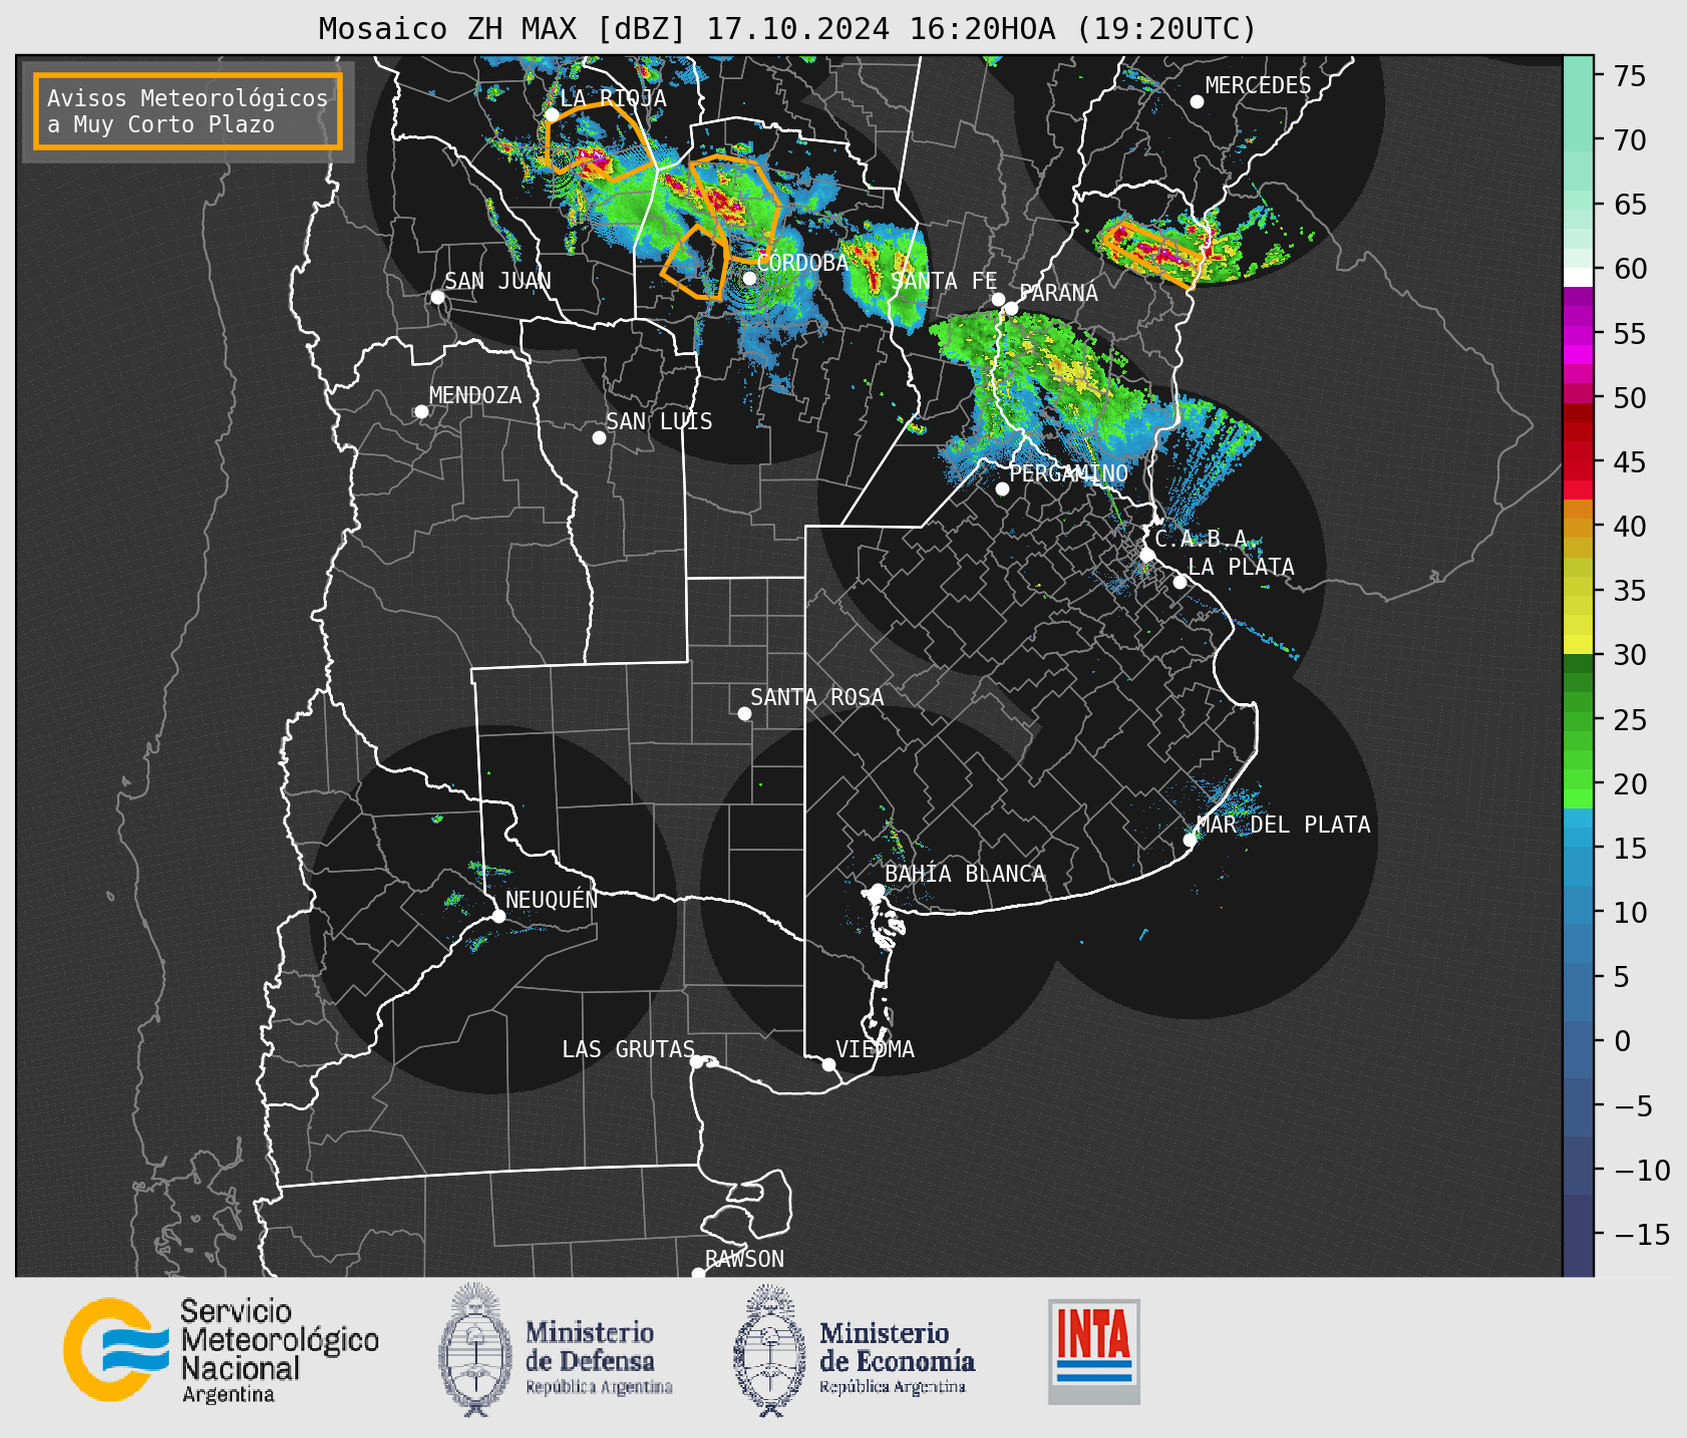
Task: Click the yellow 30 dBZ band on color scale
Action: [1578, 645]
